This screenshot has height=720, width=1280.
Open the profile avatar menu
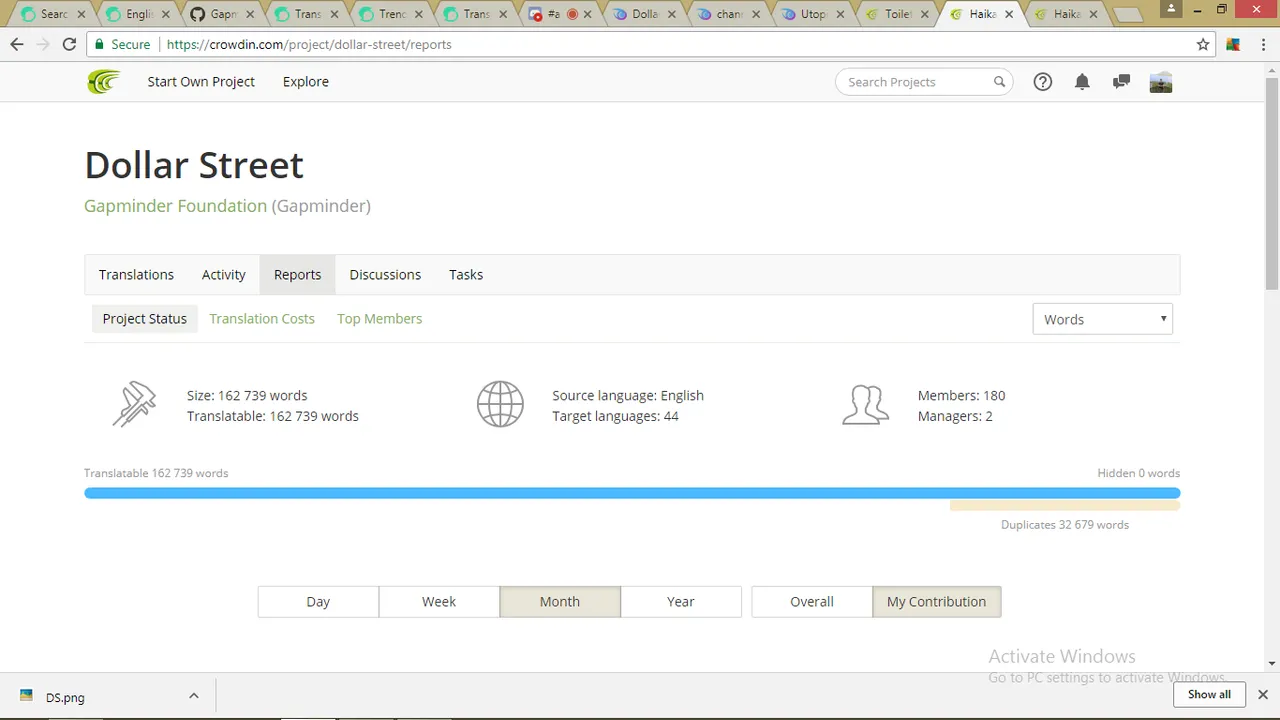point(1161,82)
